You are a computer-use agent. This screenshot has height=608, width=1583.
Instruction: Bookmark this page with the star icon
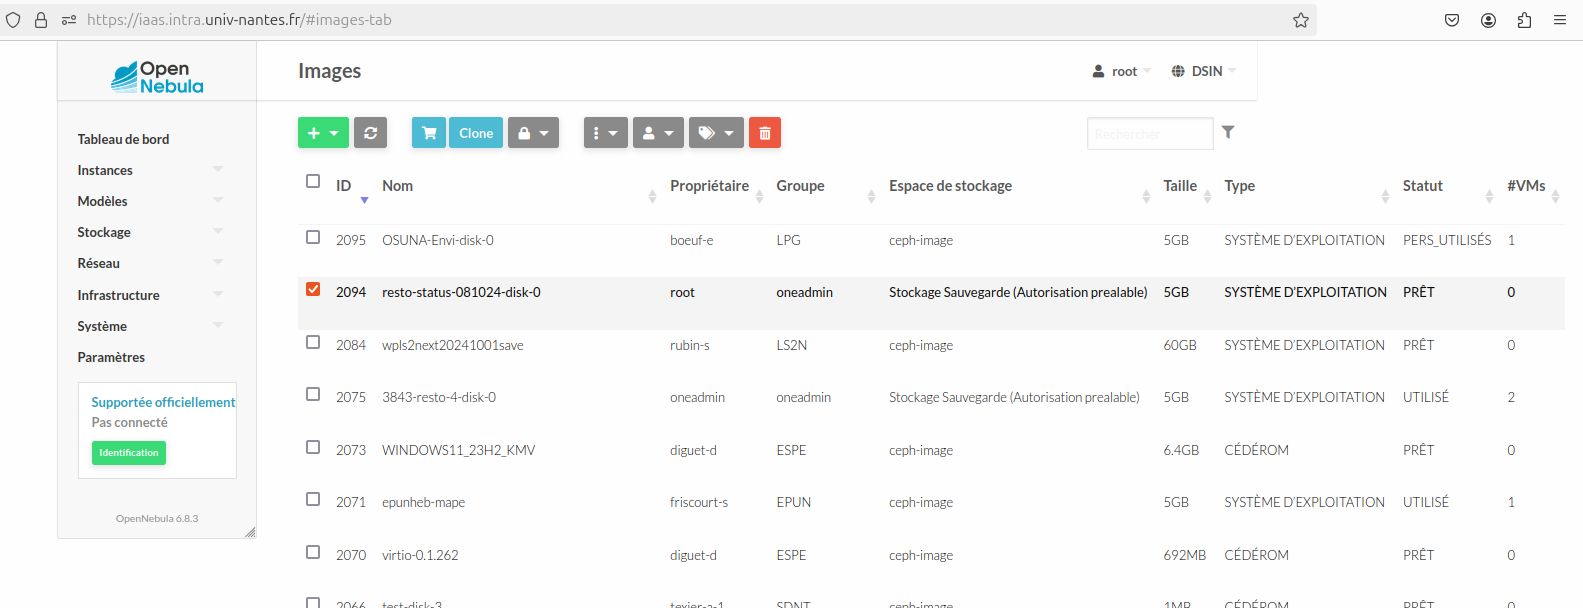1300,20
